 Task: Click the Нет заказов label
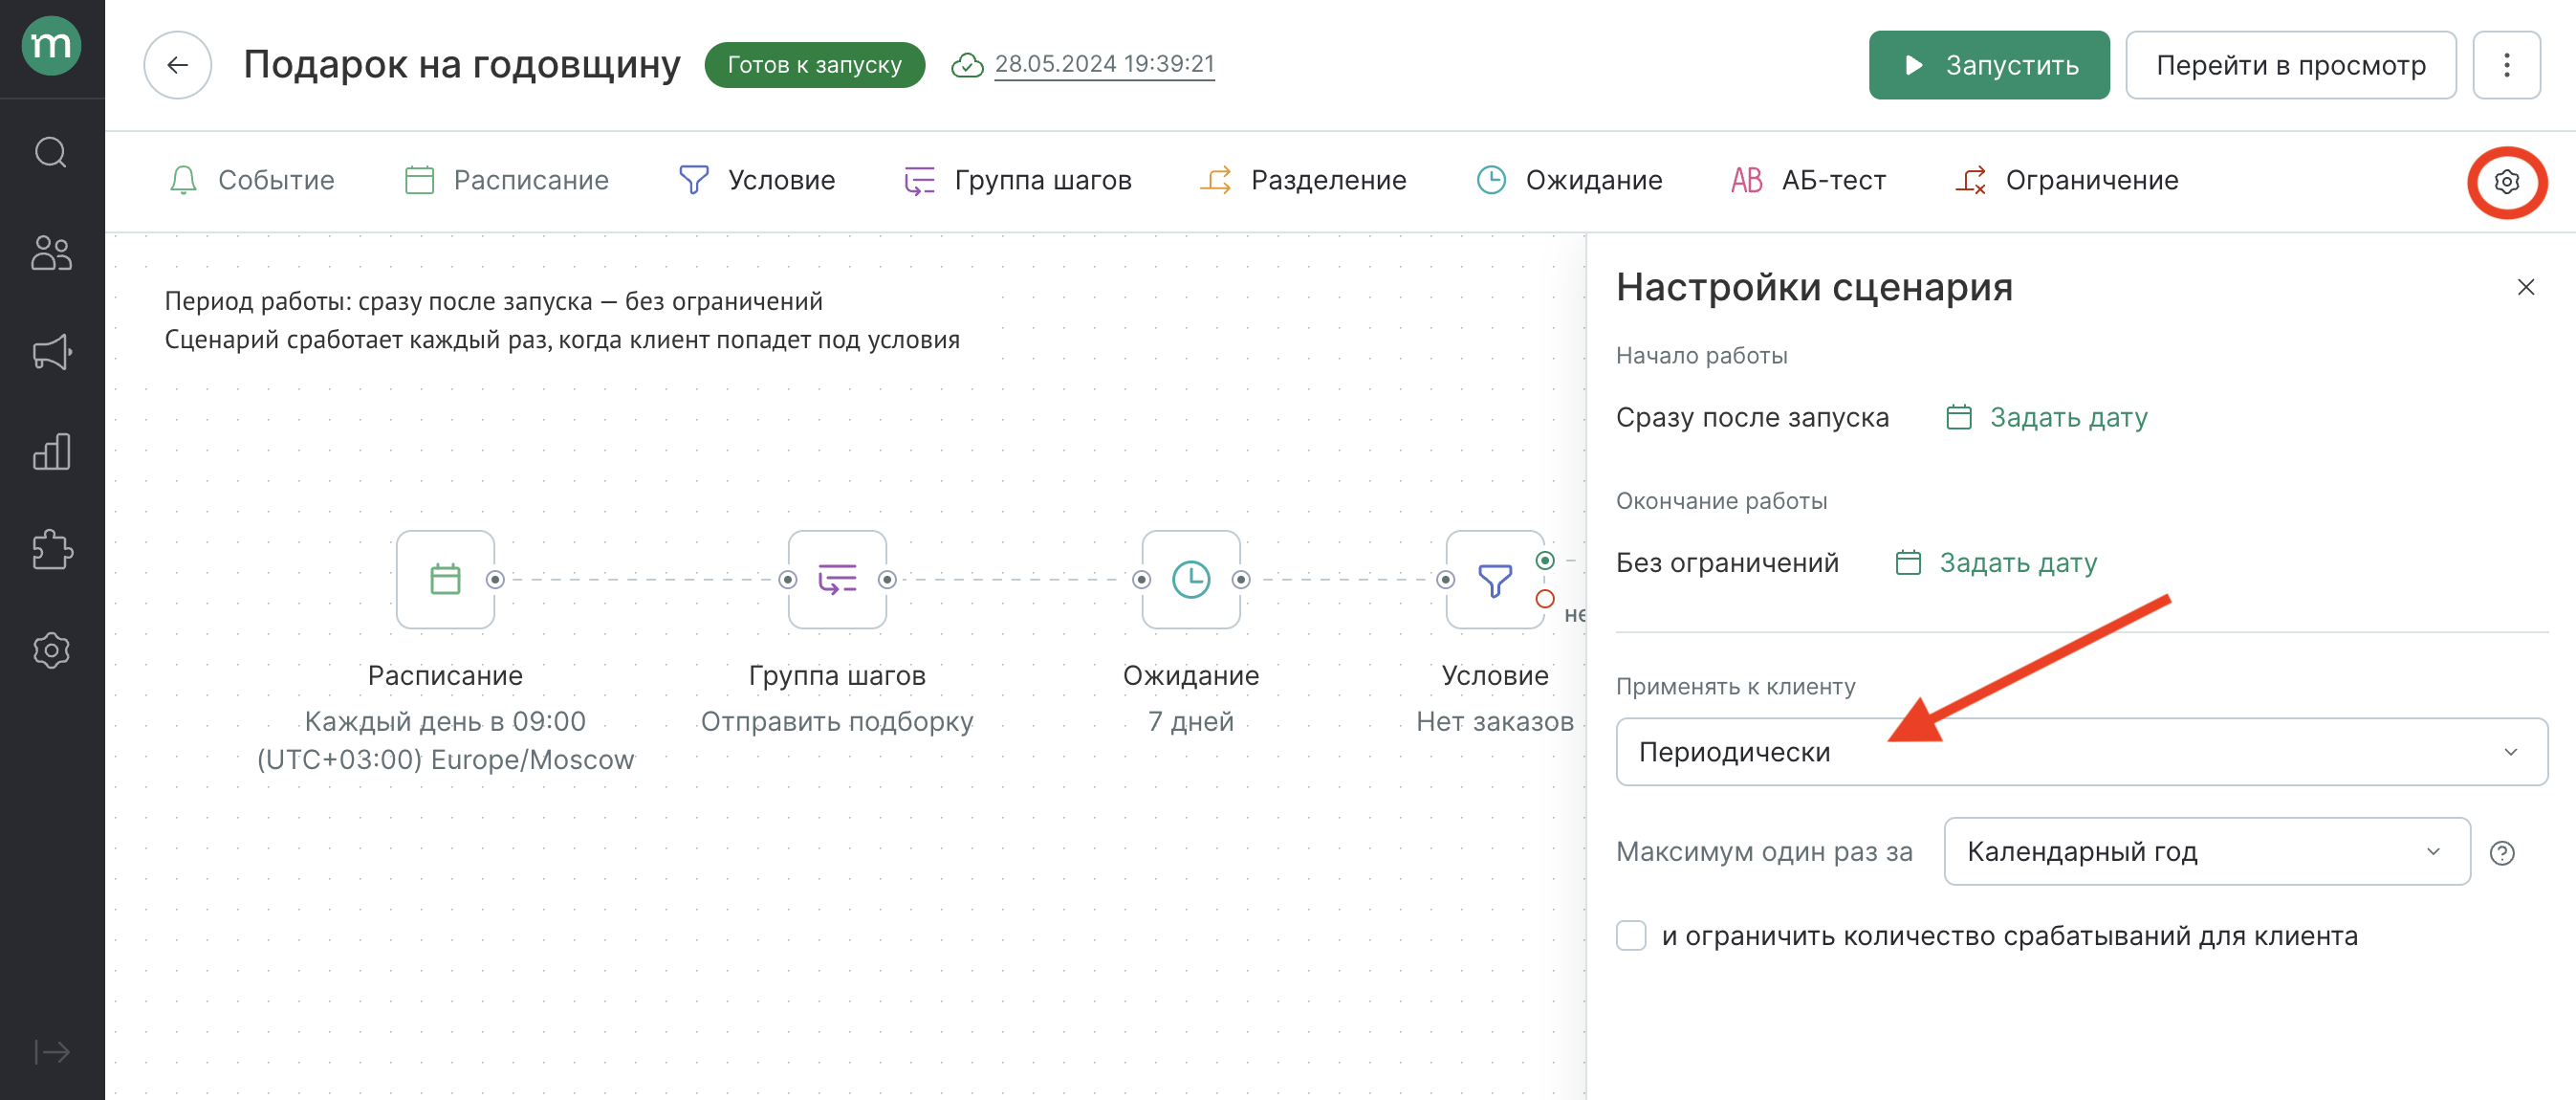pyautogui.click(x=1495, y=722)
